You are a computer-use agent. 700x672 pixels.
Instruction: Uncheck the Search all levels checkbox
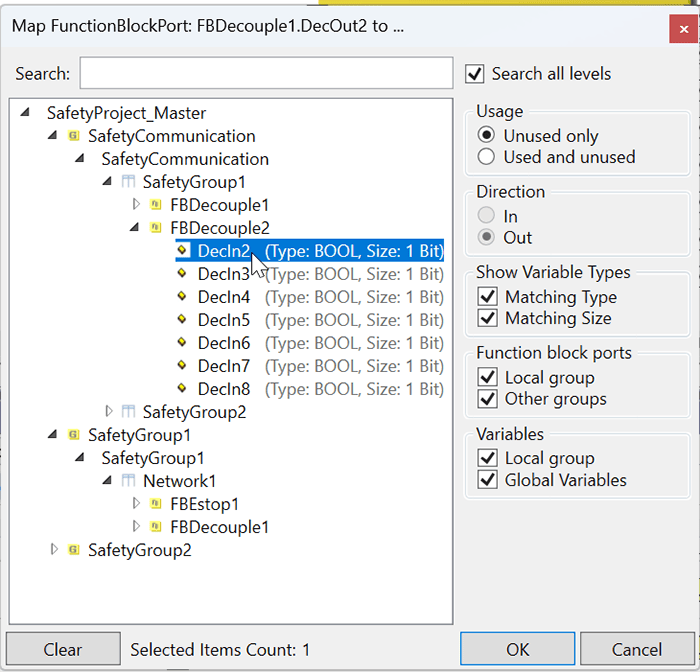click(x=475, y=74)
